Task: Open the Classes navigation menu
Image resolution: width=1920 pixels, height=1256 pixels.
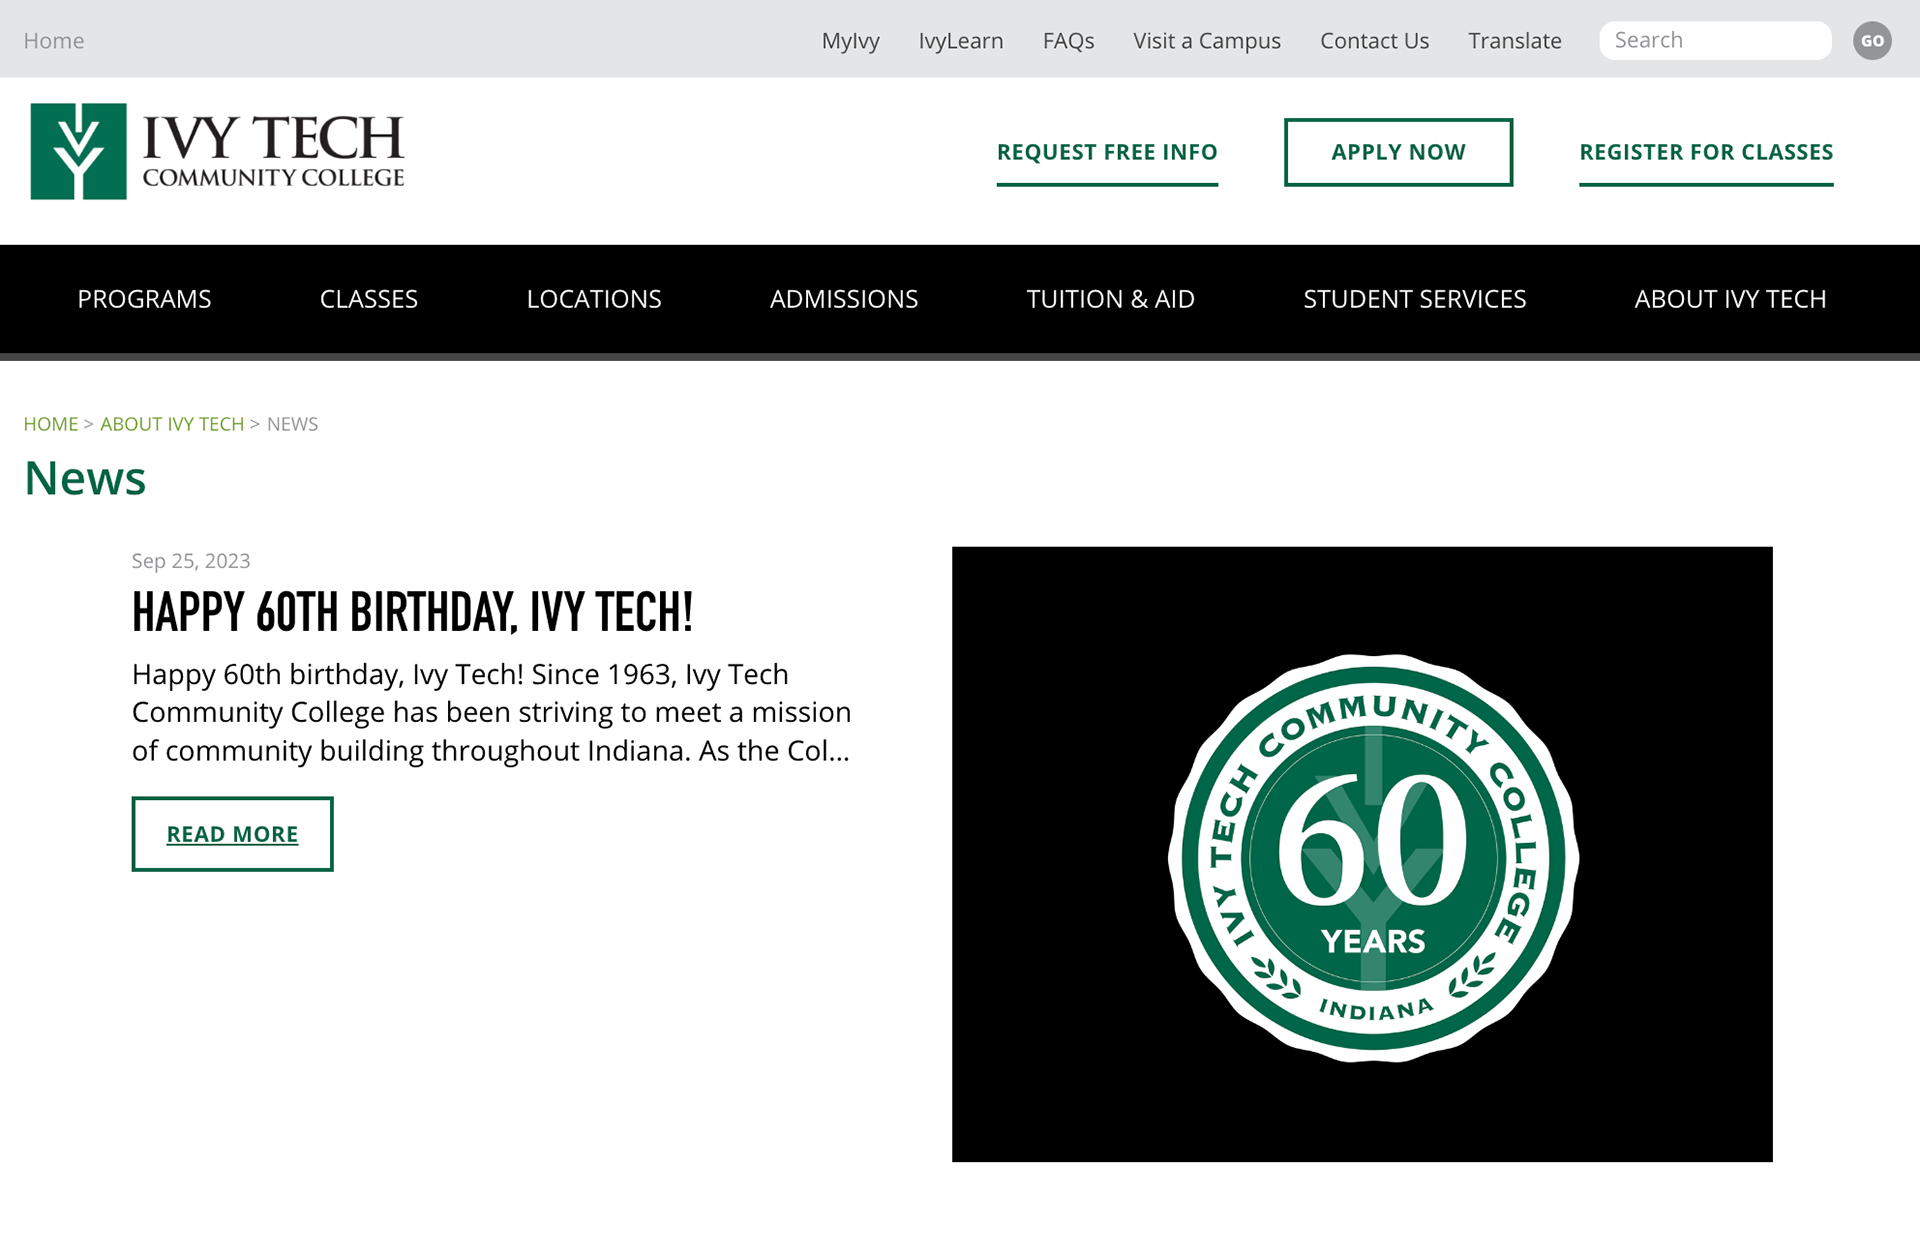Action: (x=368, y=299)
